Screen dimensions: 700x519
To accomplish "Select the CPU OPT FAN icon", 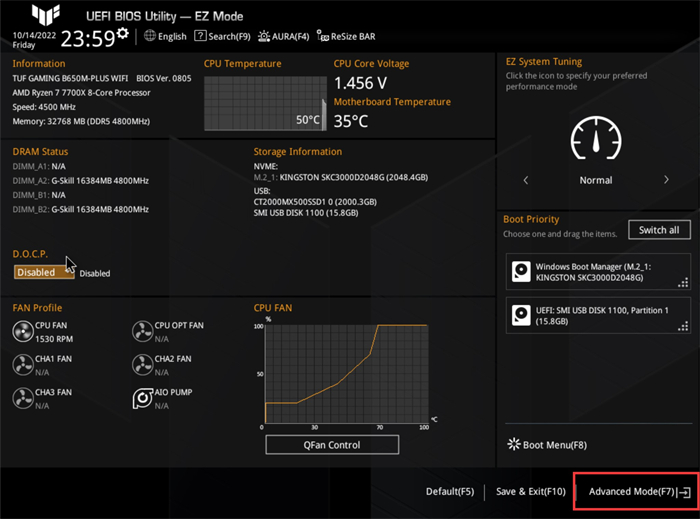I will 142,332.
